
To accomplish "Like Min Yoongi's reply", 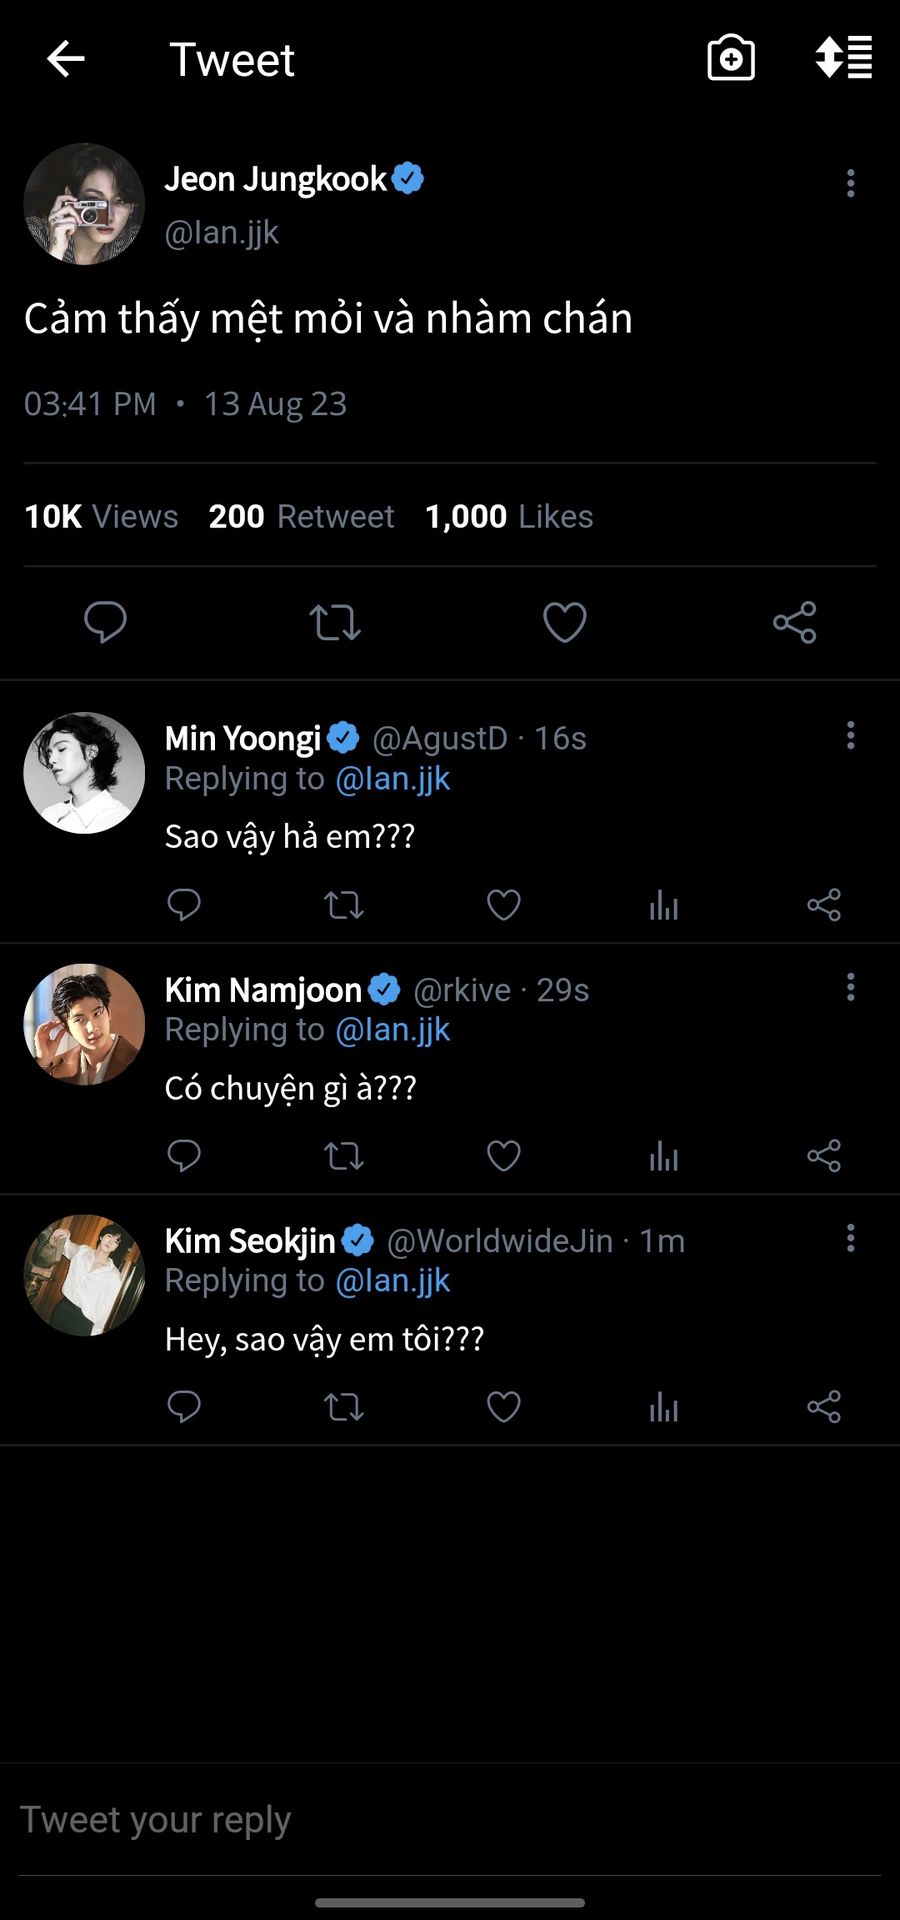I will tap(503, 905).
